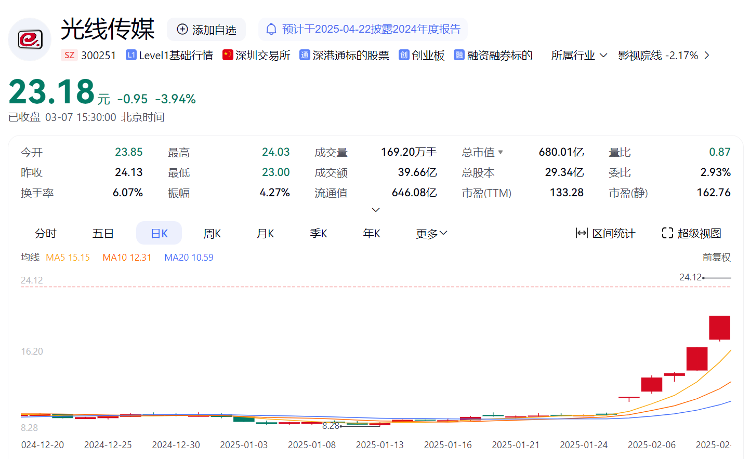Click the plus icon in 添加自选
750x459 pixels.
pyautogui.click(x=182, y=29)
